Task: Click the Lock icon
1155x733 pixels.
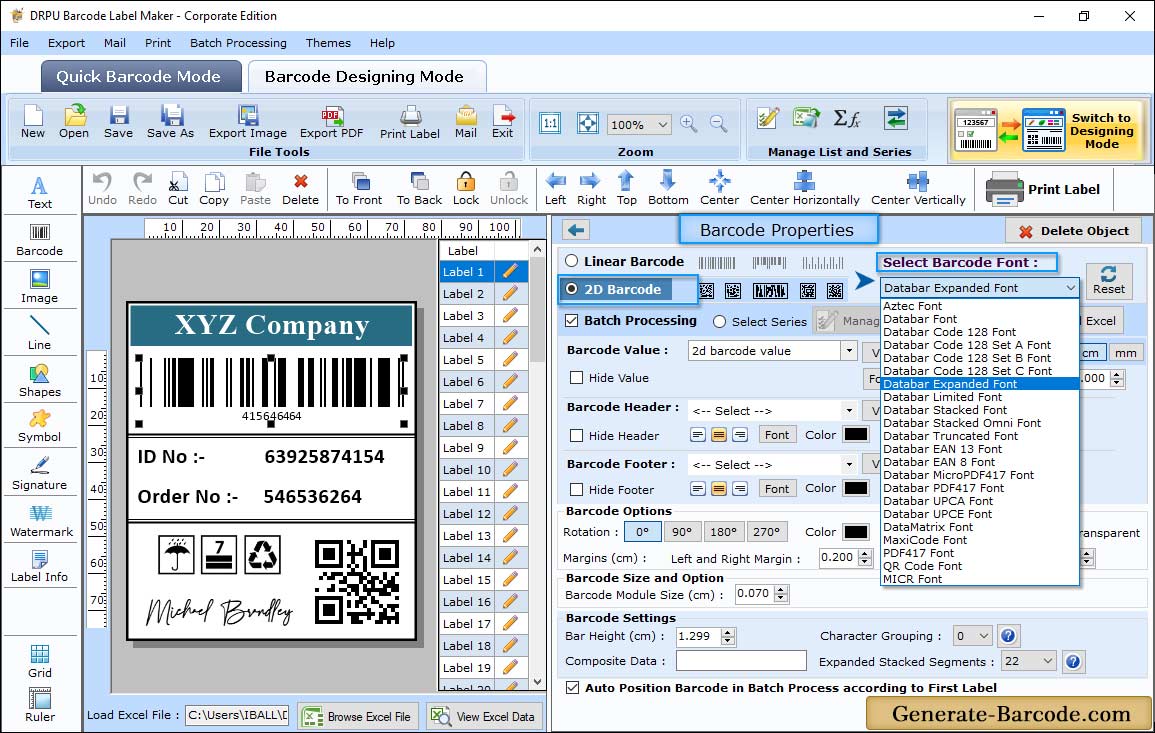Action: [466, 189]
